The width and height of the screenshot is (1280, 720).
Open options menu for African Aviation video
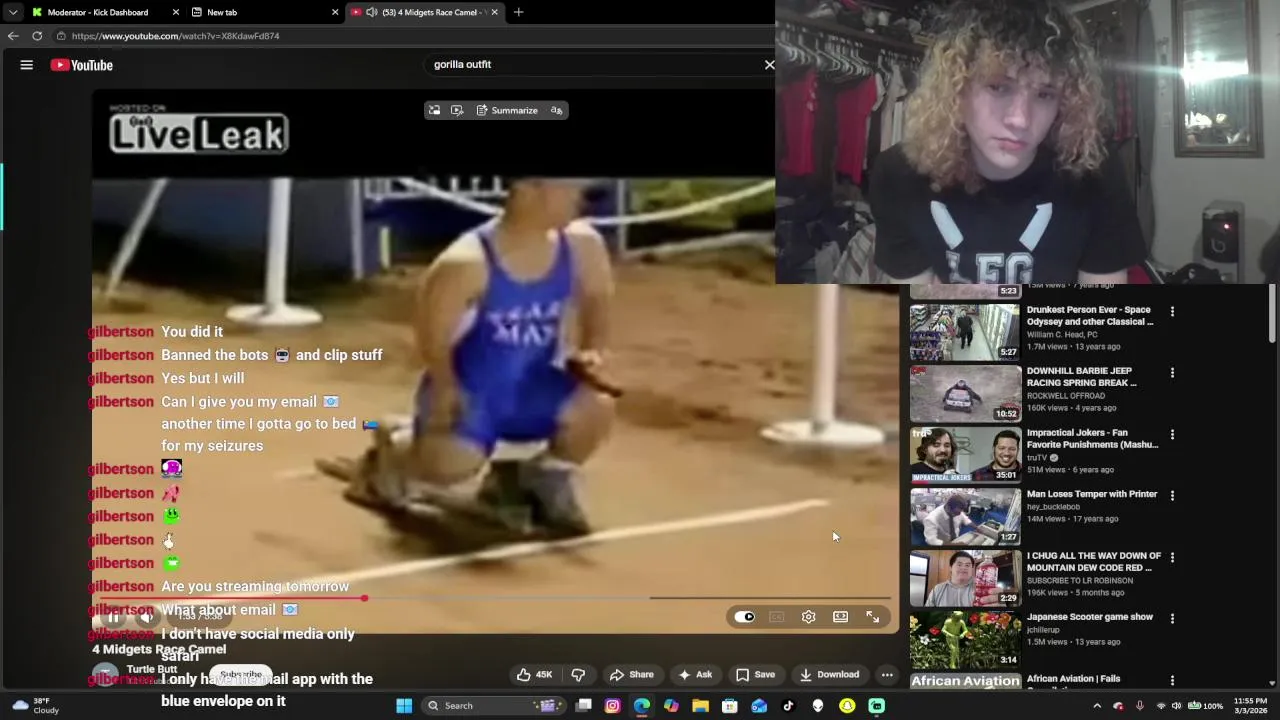pos(1172,680)
